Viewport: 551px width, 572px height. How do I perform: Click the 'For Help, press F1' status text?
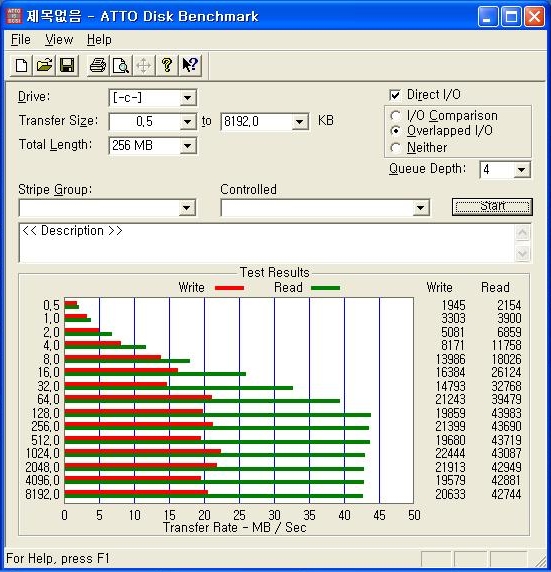[58, 559]
